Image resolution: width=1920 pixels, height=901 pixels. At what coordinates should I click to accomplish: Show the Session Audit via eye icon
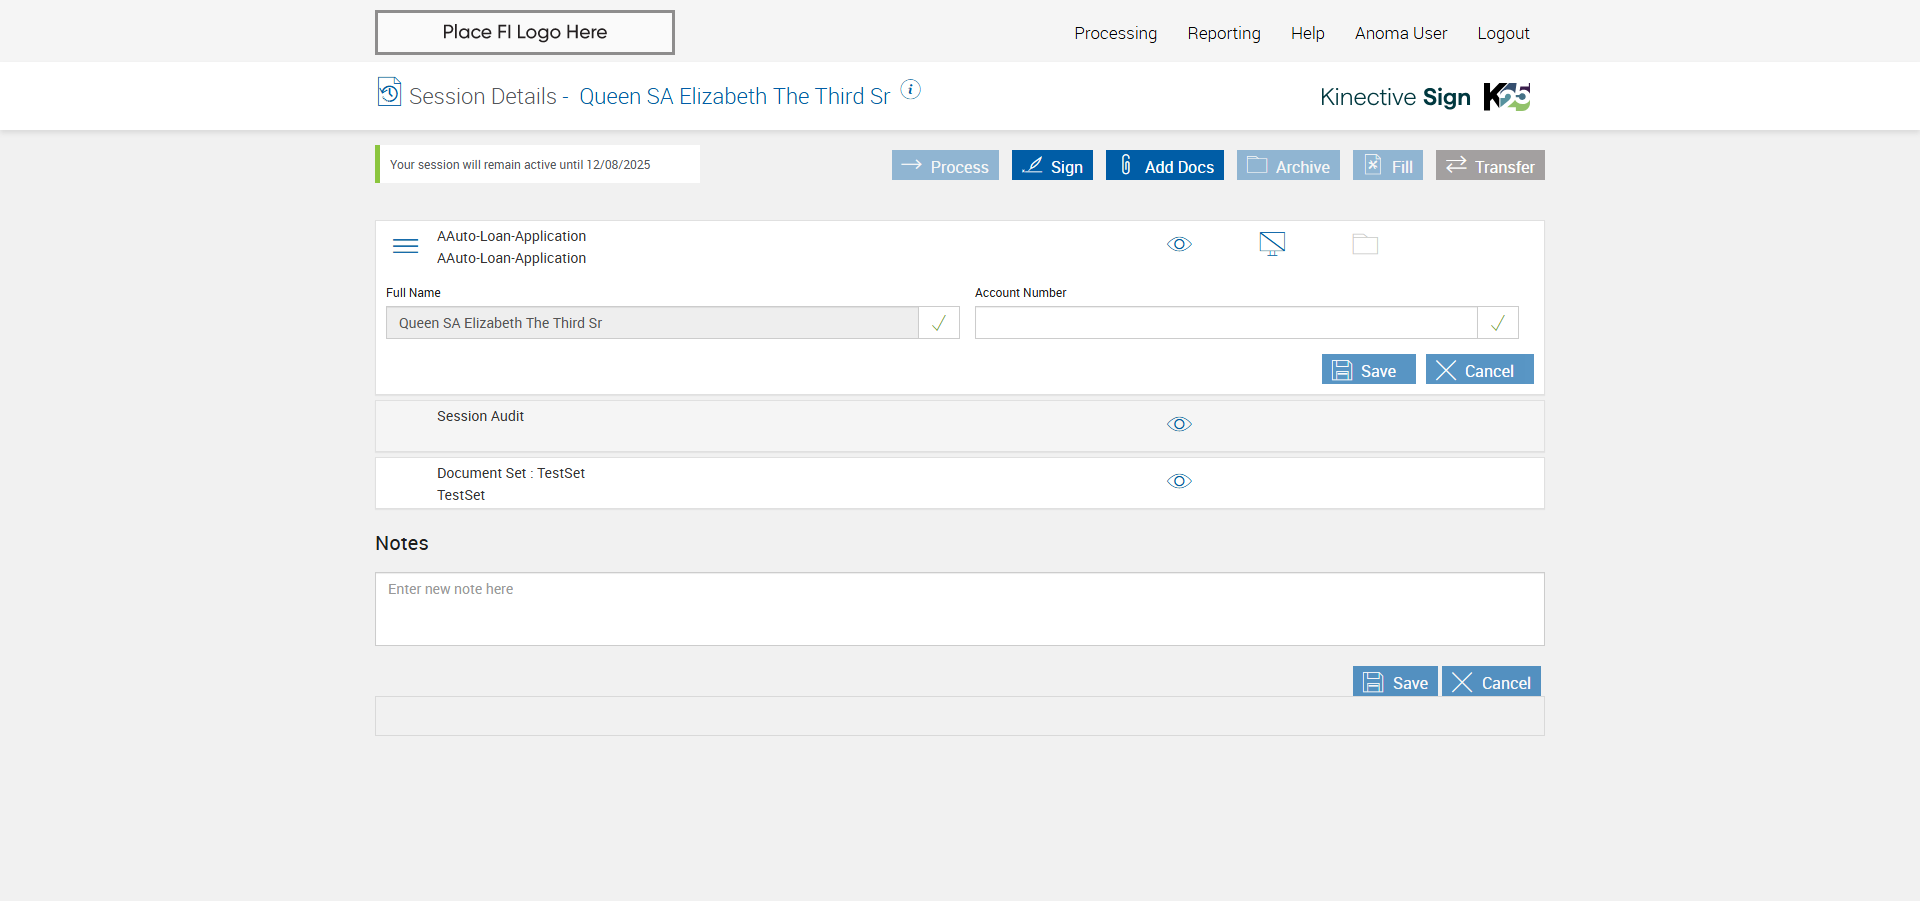point(1179,425)
